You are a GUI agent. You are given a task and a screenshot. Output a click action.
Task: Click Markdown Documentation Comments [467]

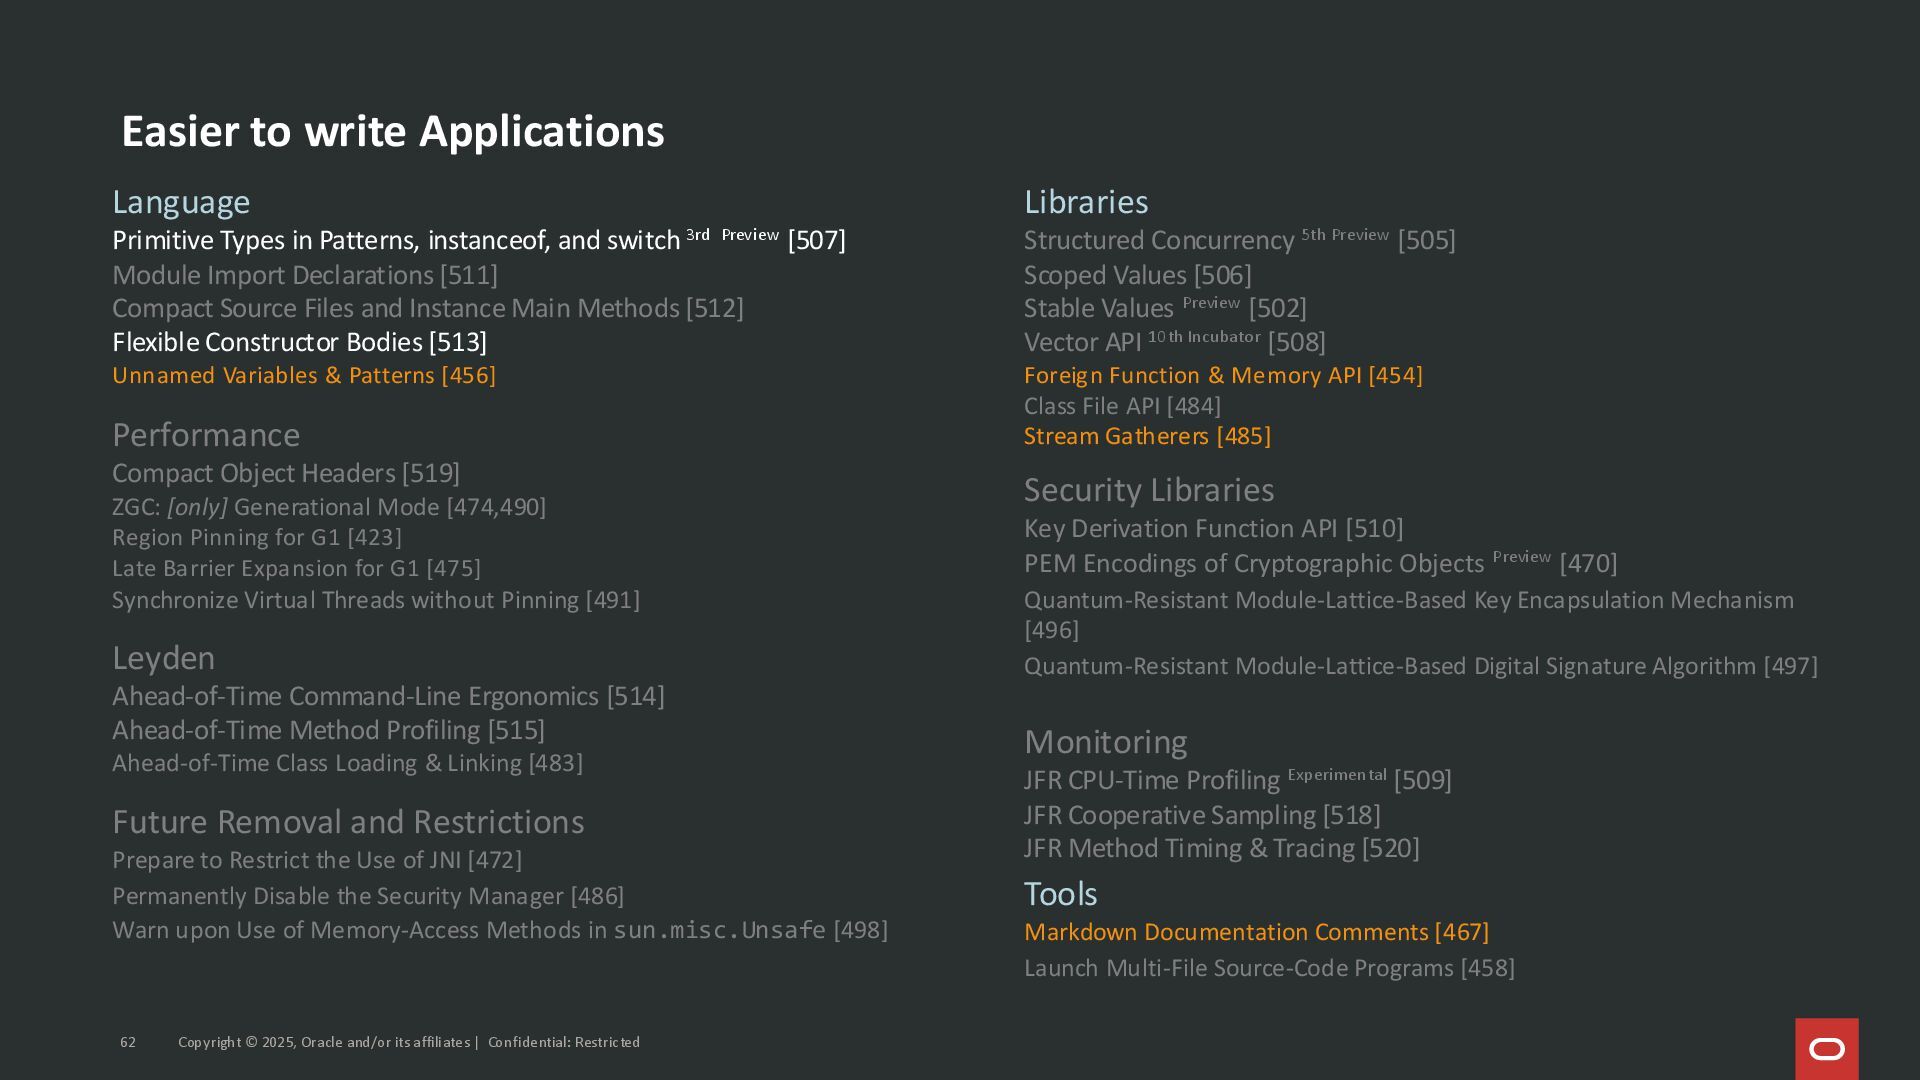1256,932
